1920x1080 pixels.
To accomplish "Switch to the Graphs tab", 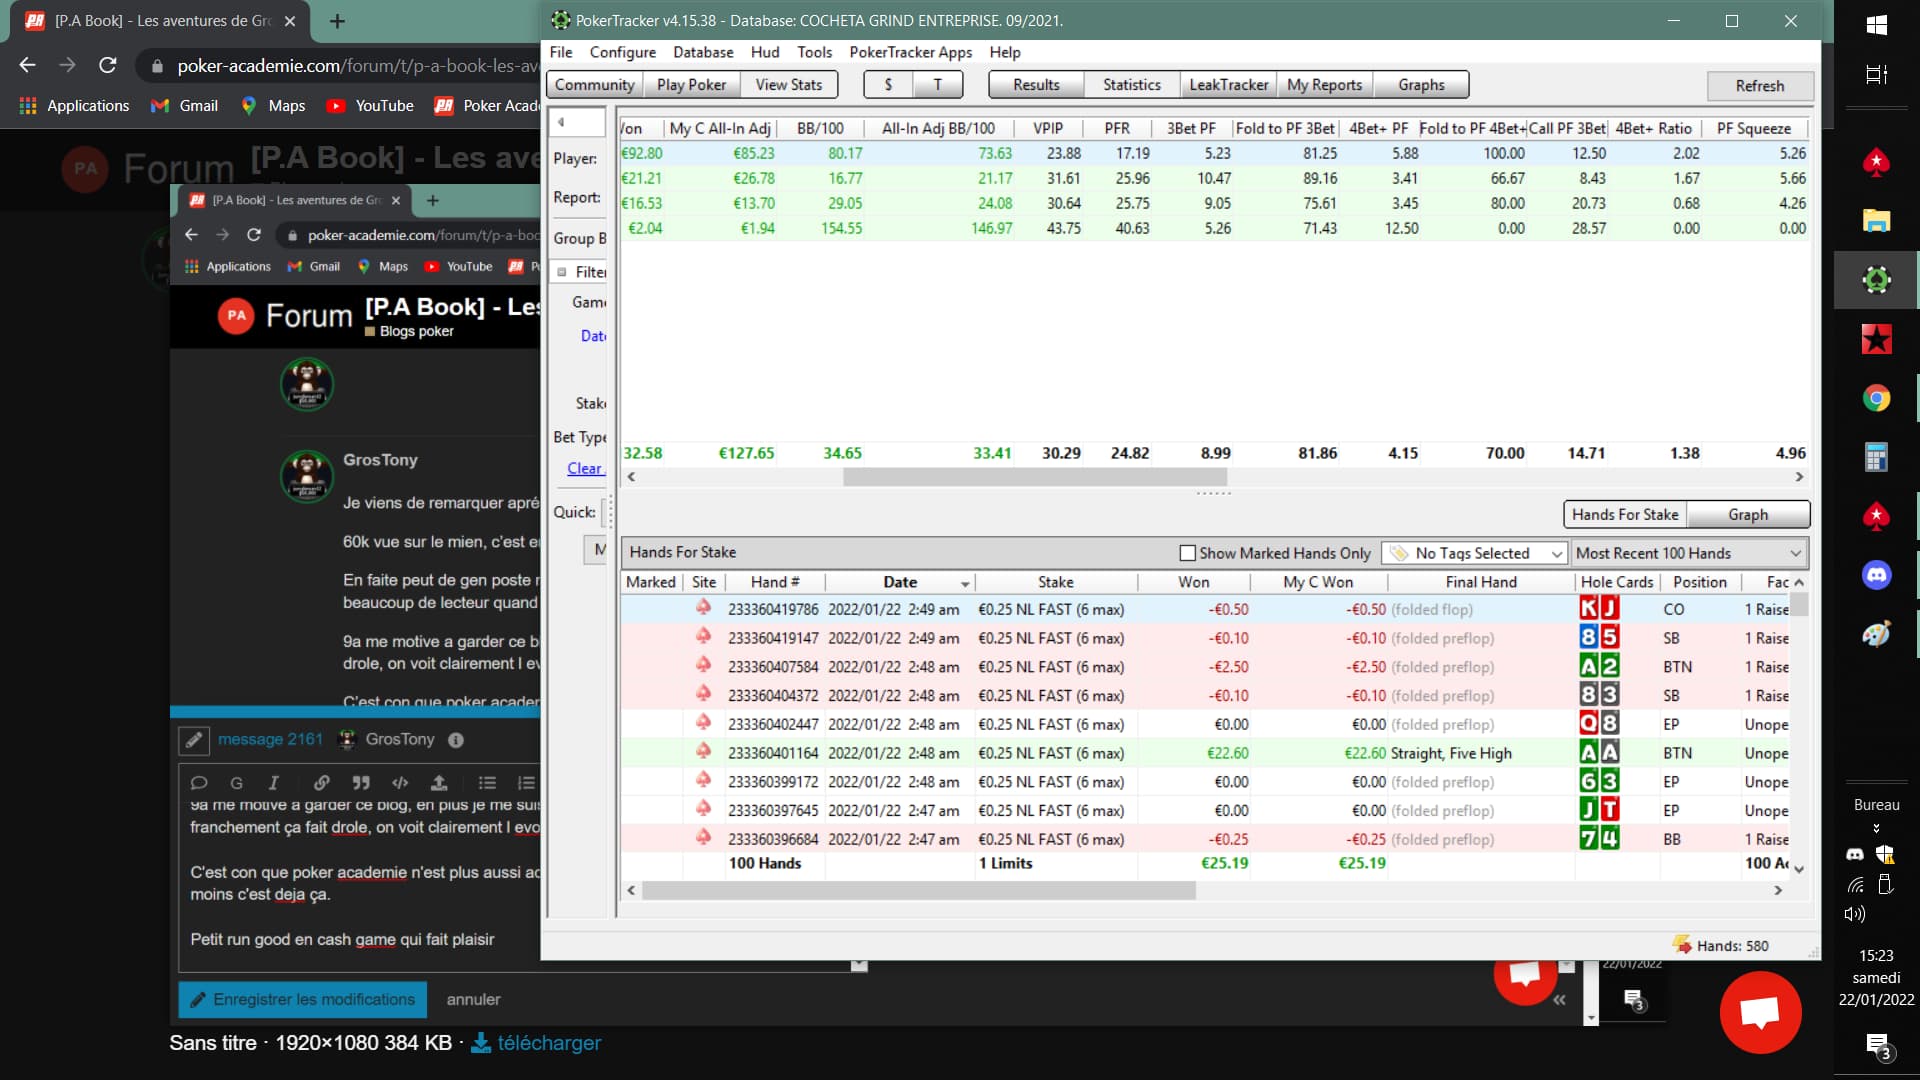I will click(x=1421, y=85).
